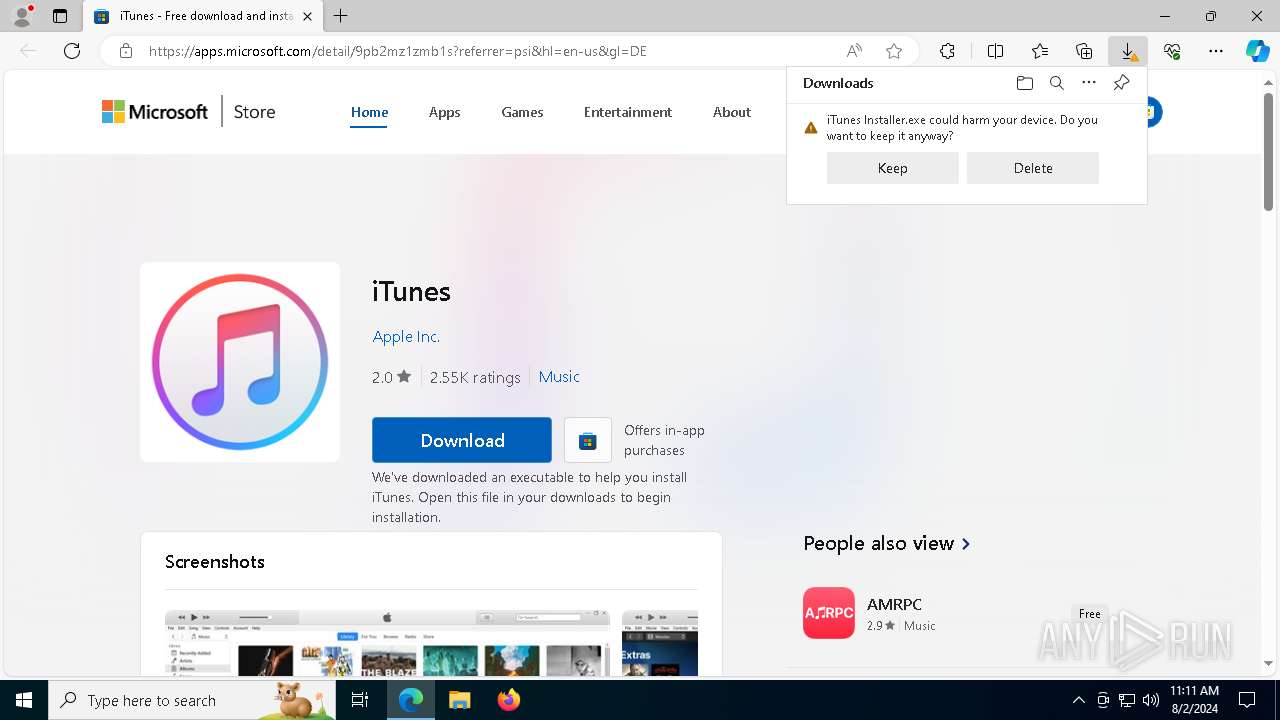Viewport: 1280px width, 720px height.
Task: Launch Firefox from taskbar
Action: pos(508,700)
